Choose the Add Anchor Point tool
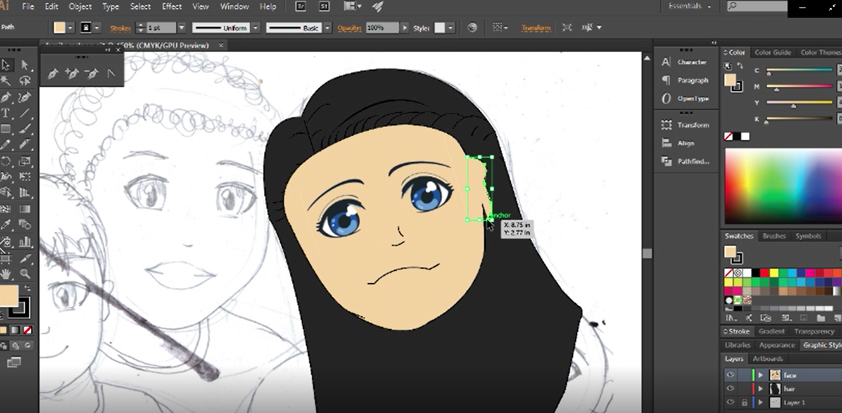Viewport: 842px width, 413px height. click(x=72, y=73)
